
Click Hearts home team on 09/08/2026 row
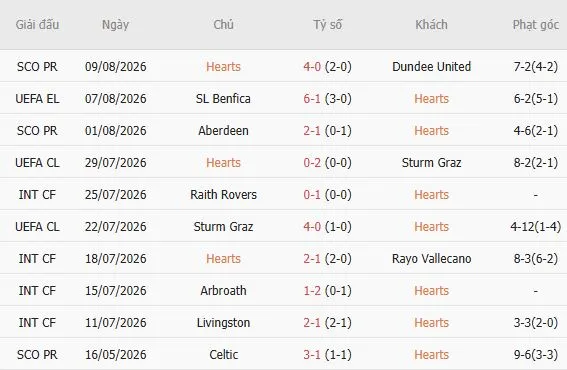point(223,67)
